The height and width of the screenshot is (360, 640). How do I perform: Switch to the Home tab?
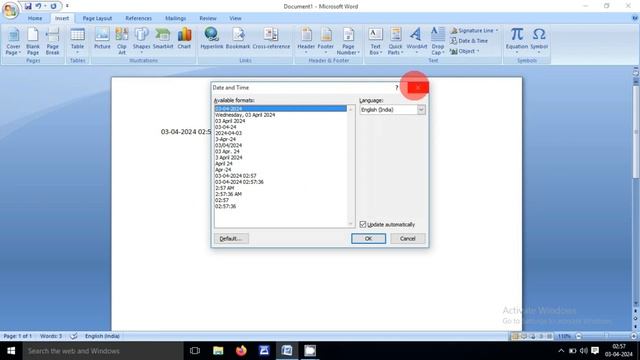[35, 18]
